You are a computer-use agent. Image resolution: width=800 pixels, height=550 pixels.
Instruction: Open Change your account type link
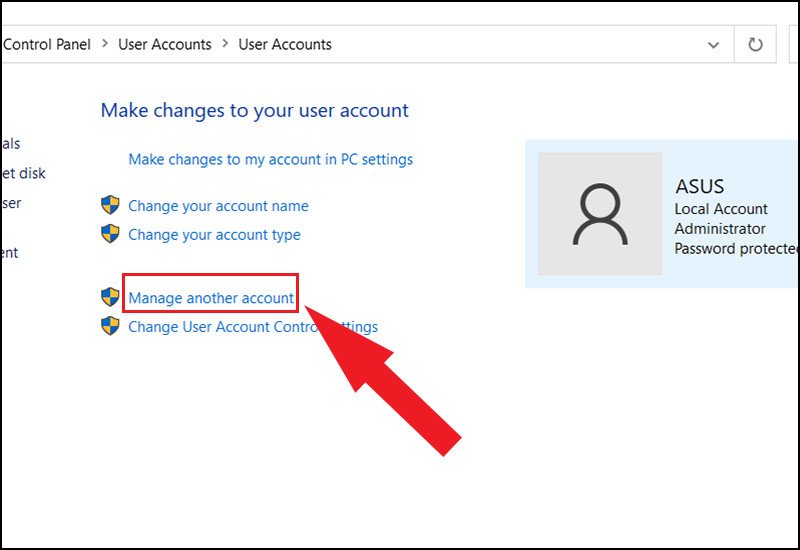click(x=214, y=235)
